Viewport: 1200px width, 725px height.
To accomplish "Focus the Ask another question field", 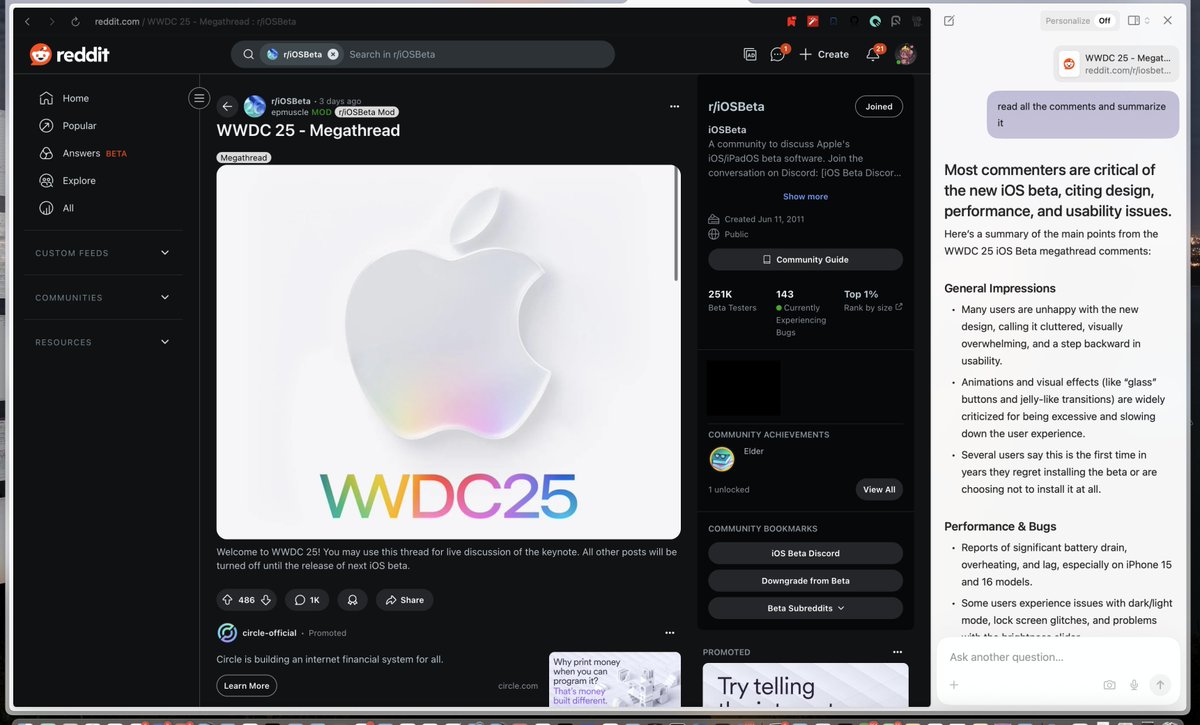I will tap(1059, 657).
